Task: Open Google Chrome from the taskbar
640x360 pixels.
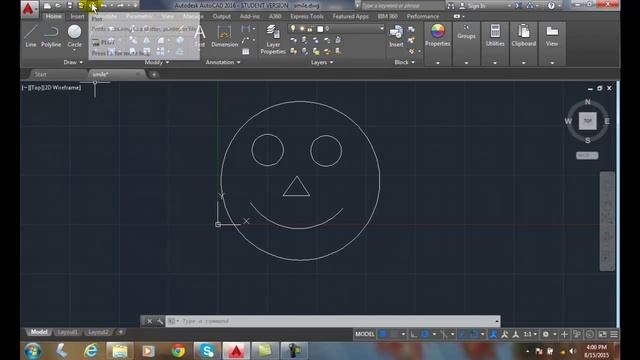Action: point(178,351)
